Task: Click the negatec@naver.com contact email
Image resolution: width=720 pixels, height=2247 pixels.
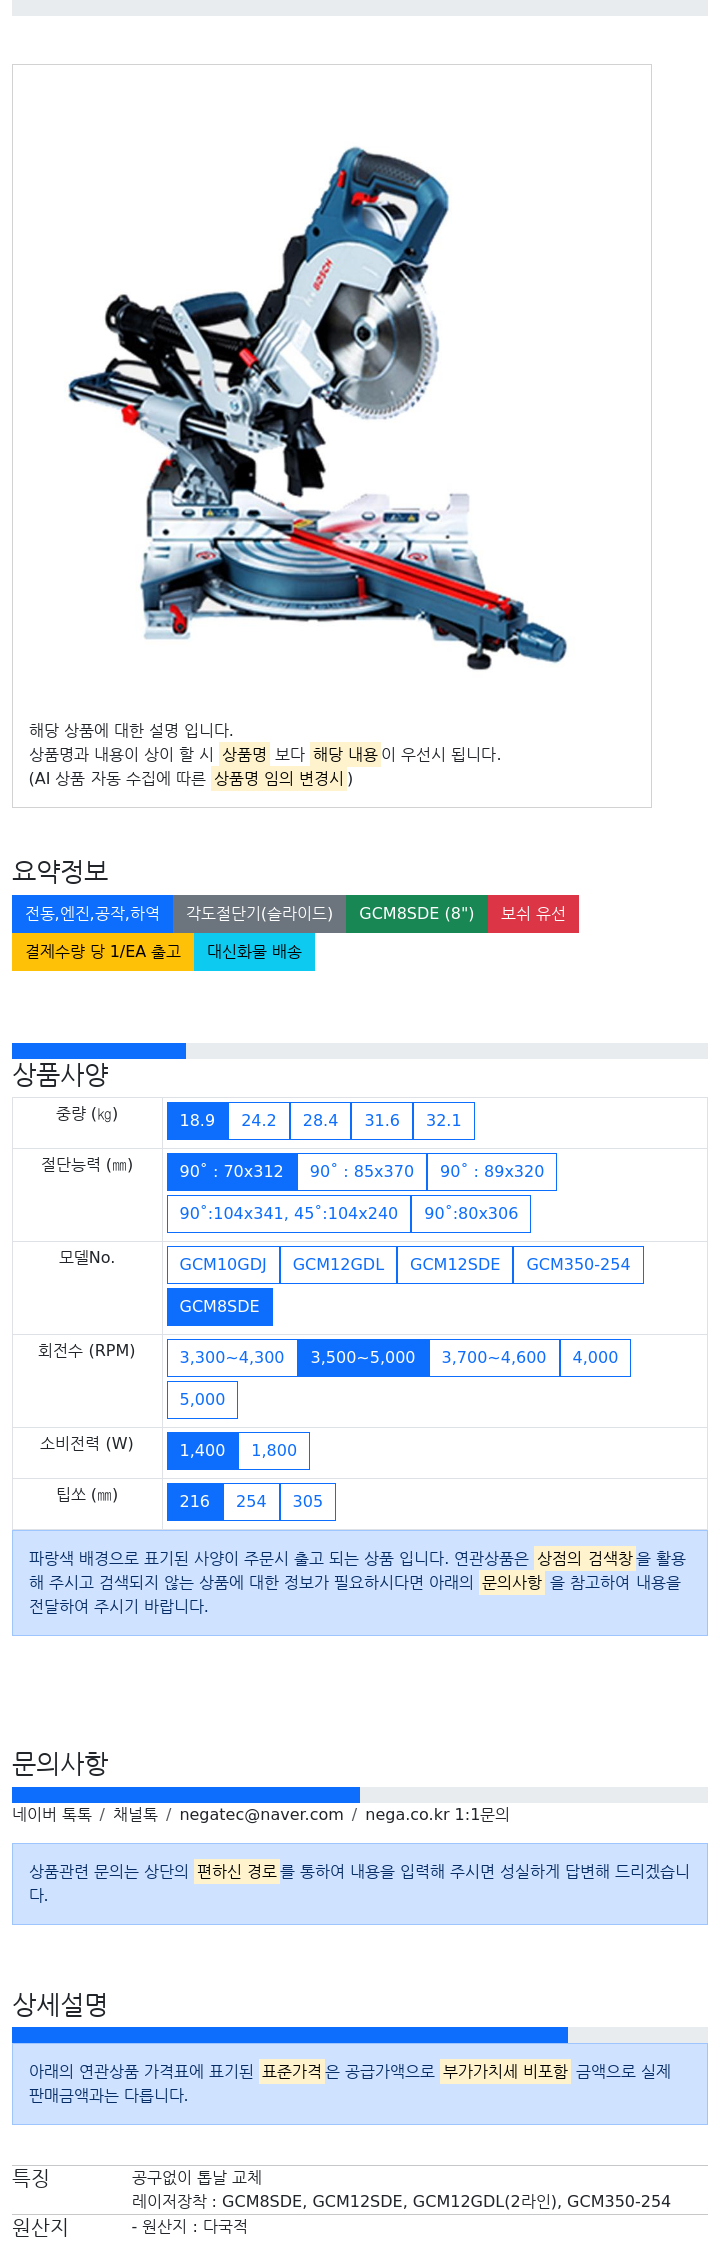Action: coord(261,1815)
